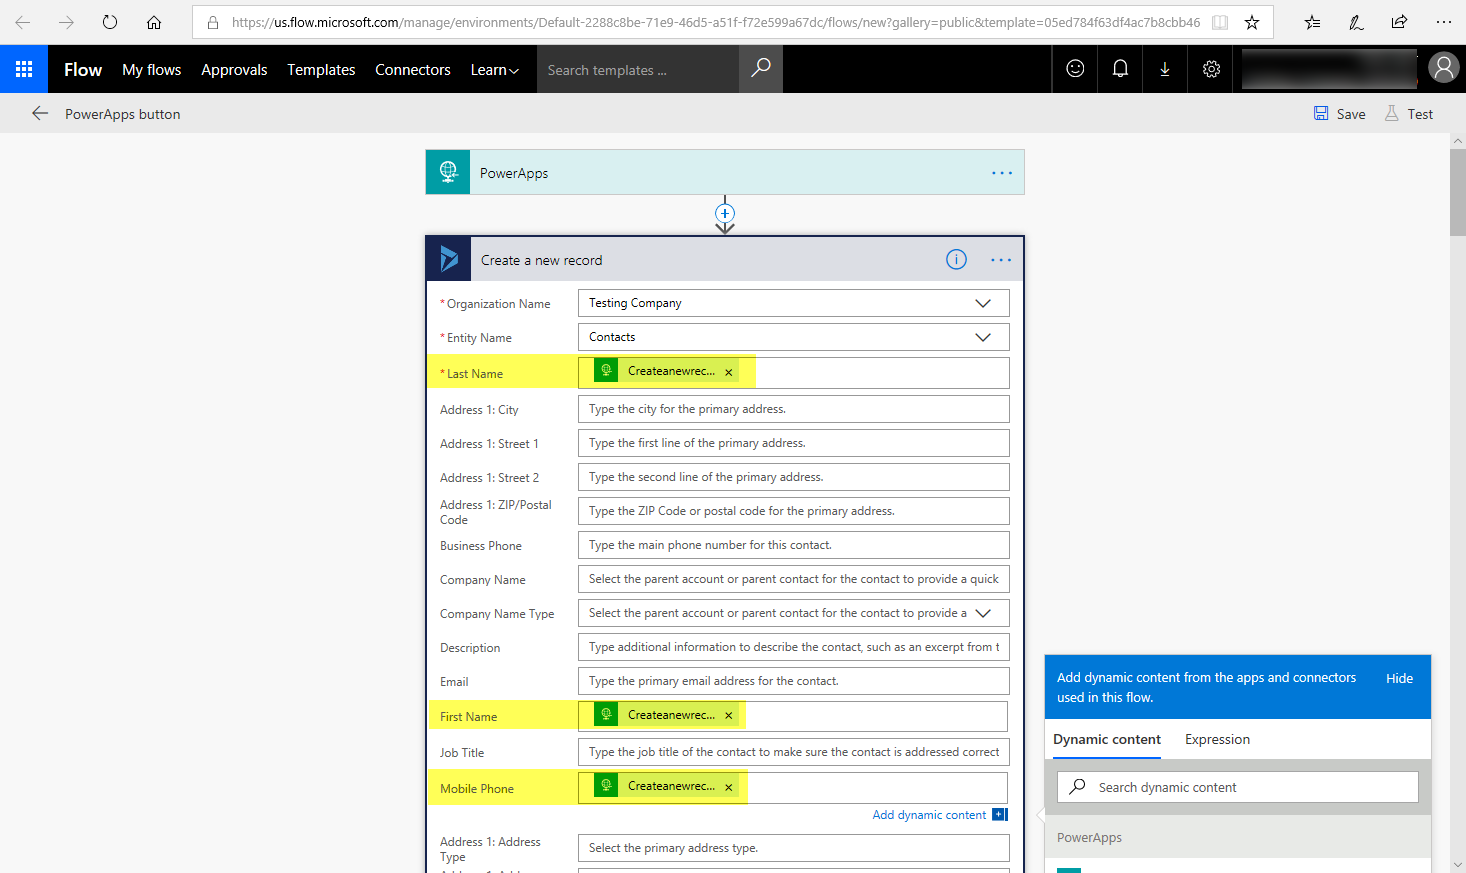This screenshot has width=1466, height=873.
Task: Open the feedback smiley icon
Action: 1075,69
